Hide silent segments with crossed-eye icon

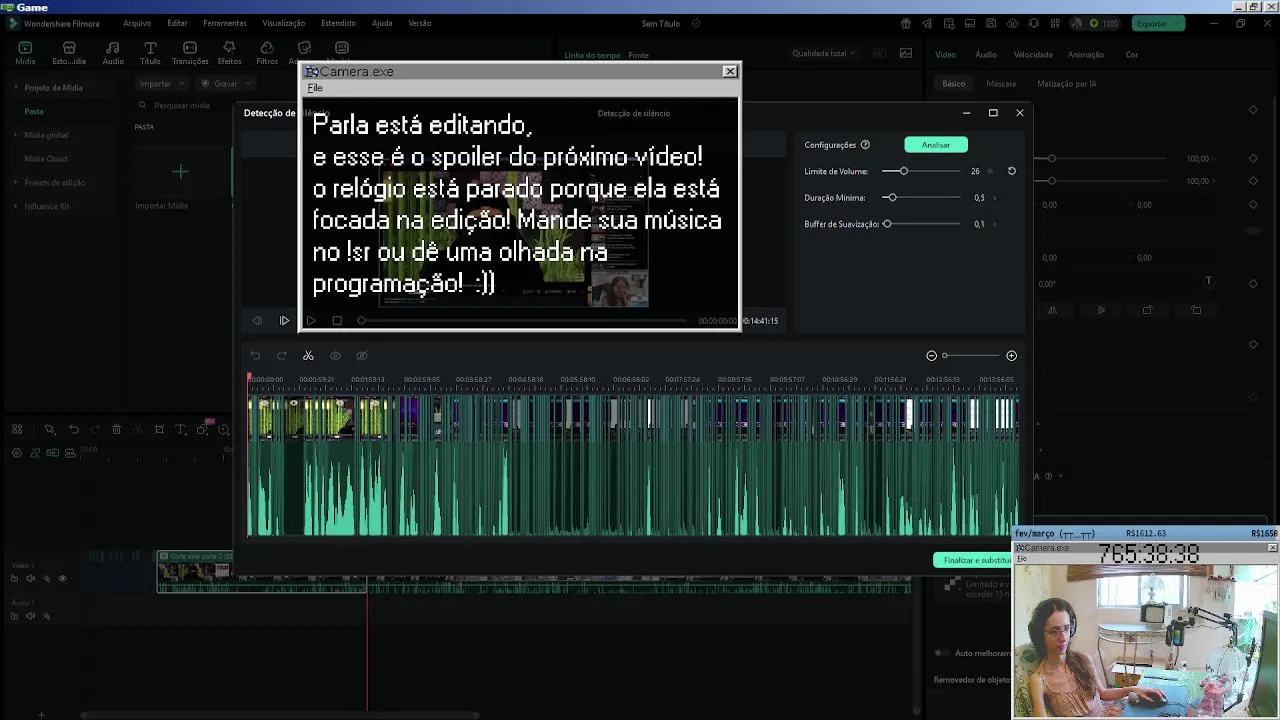click(x=362, y=356)
